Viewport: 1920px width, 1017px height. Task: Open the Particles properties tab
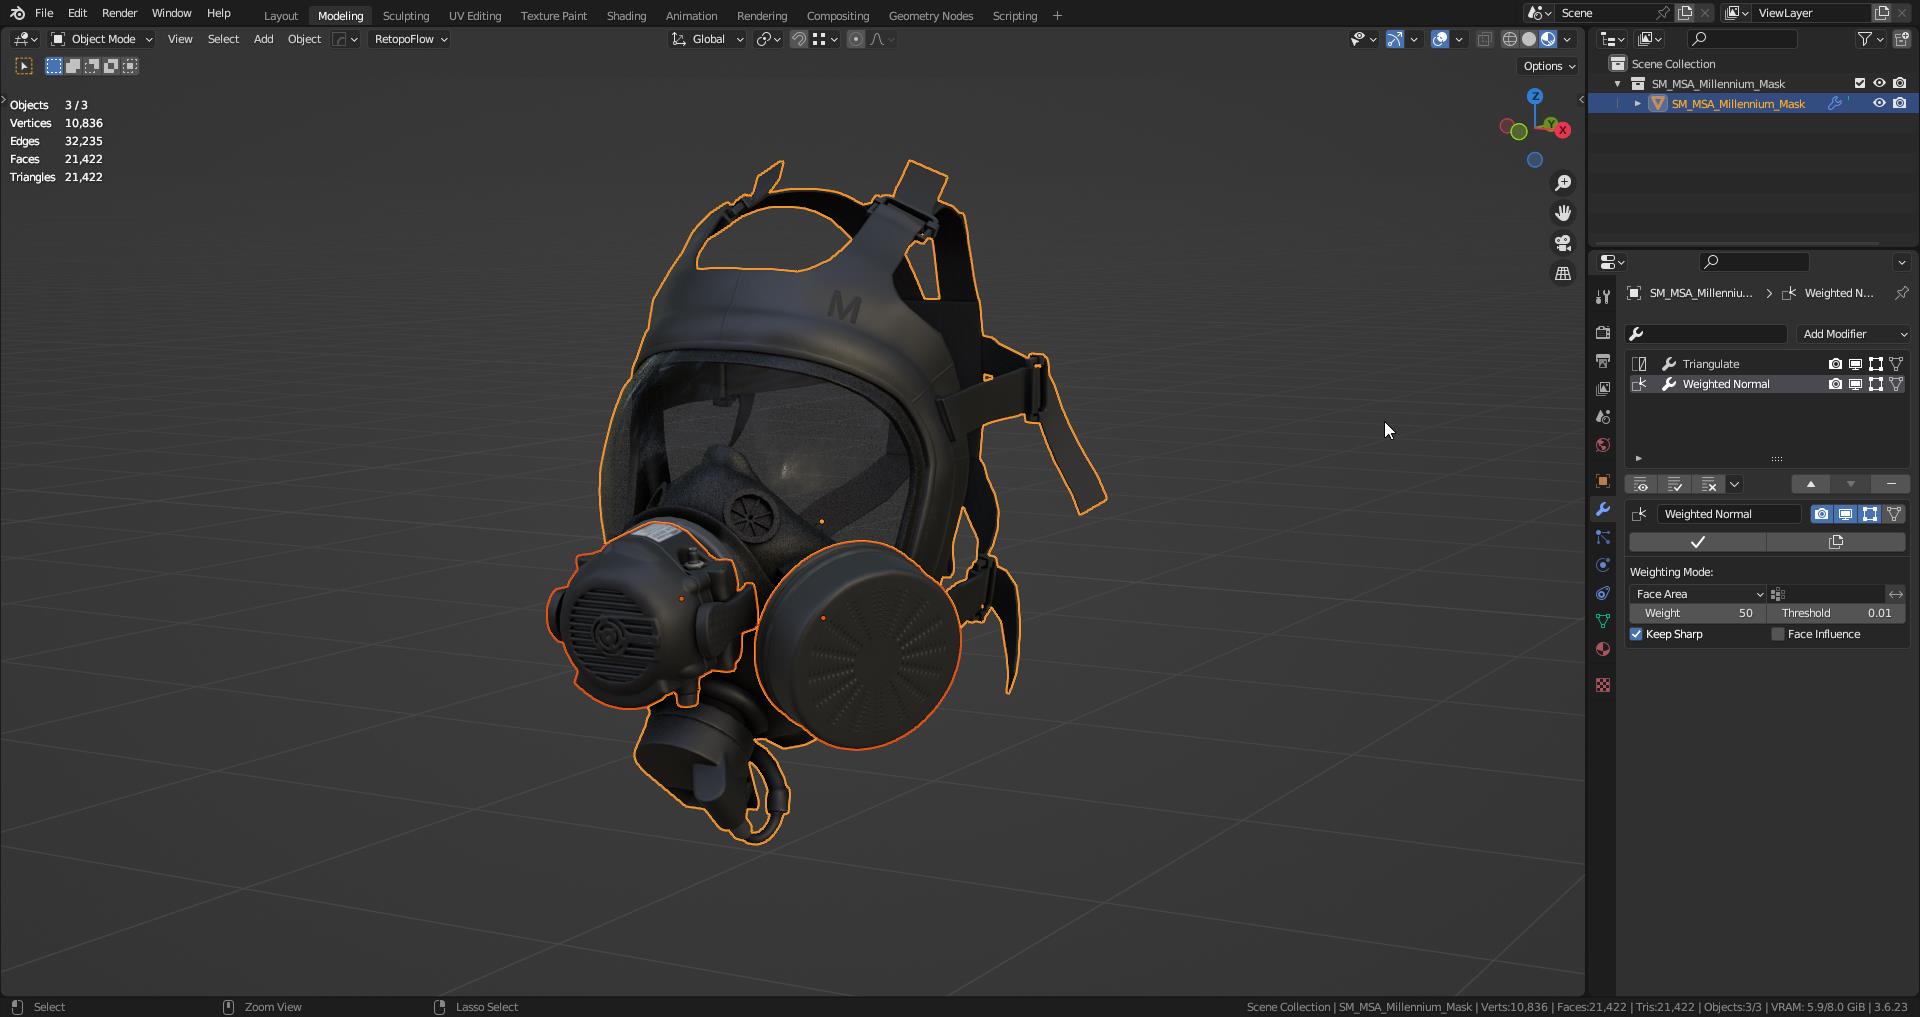click(1603, 537)
